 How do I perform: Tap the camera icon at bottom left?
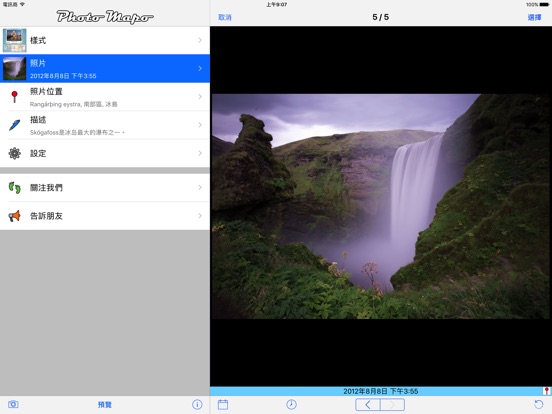pyautogui.click(x=13, y=404)
